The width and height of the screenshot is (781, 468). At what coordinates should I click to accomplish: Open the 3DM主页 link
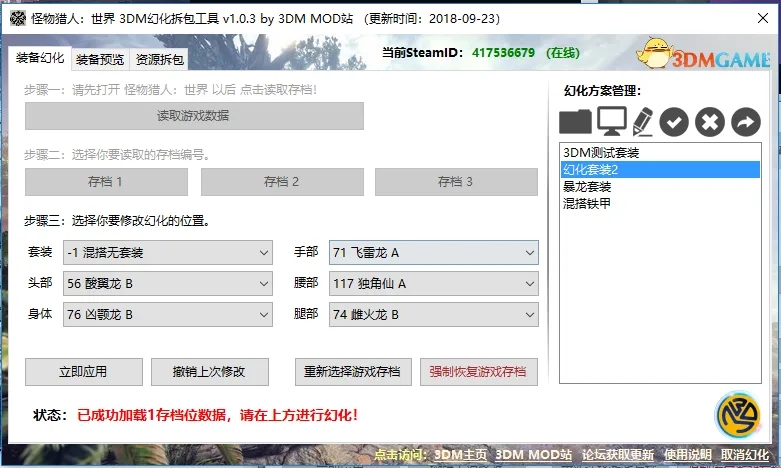pos(460,455)
